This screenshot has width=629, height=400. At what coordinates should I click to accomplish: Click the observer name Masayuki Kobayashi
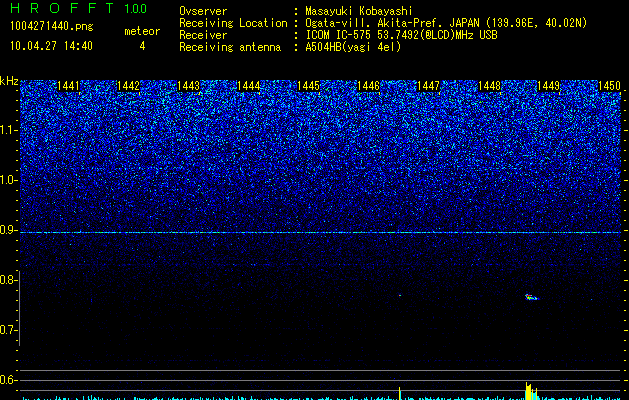tap(359, 11)
